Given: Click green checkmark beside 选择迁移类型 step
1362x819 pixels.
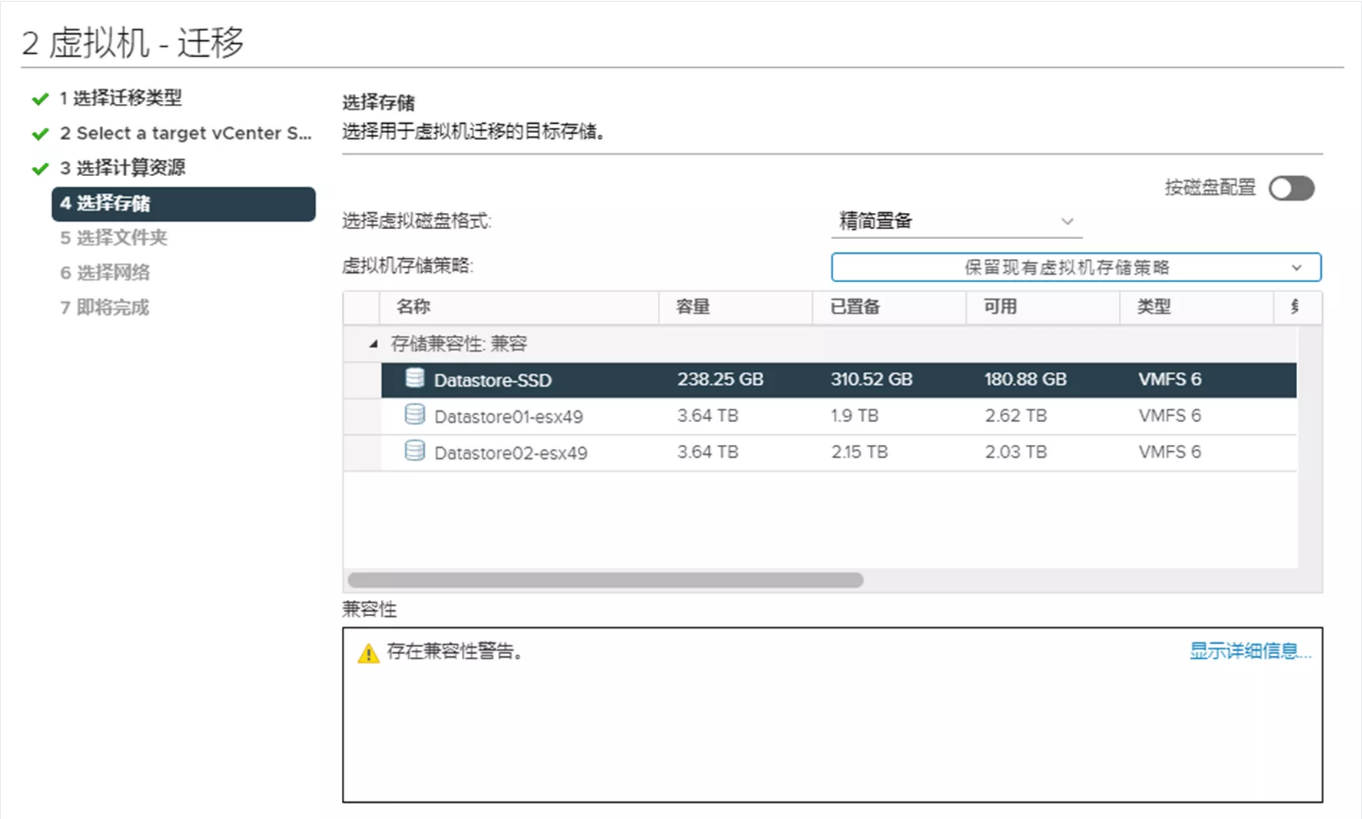Looking at the screenshot, I should [x=40, y=99].
